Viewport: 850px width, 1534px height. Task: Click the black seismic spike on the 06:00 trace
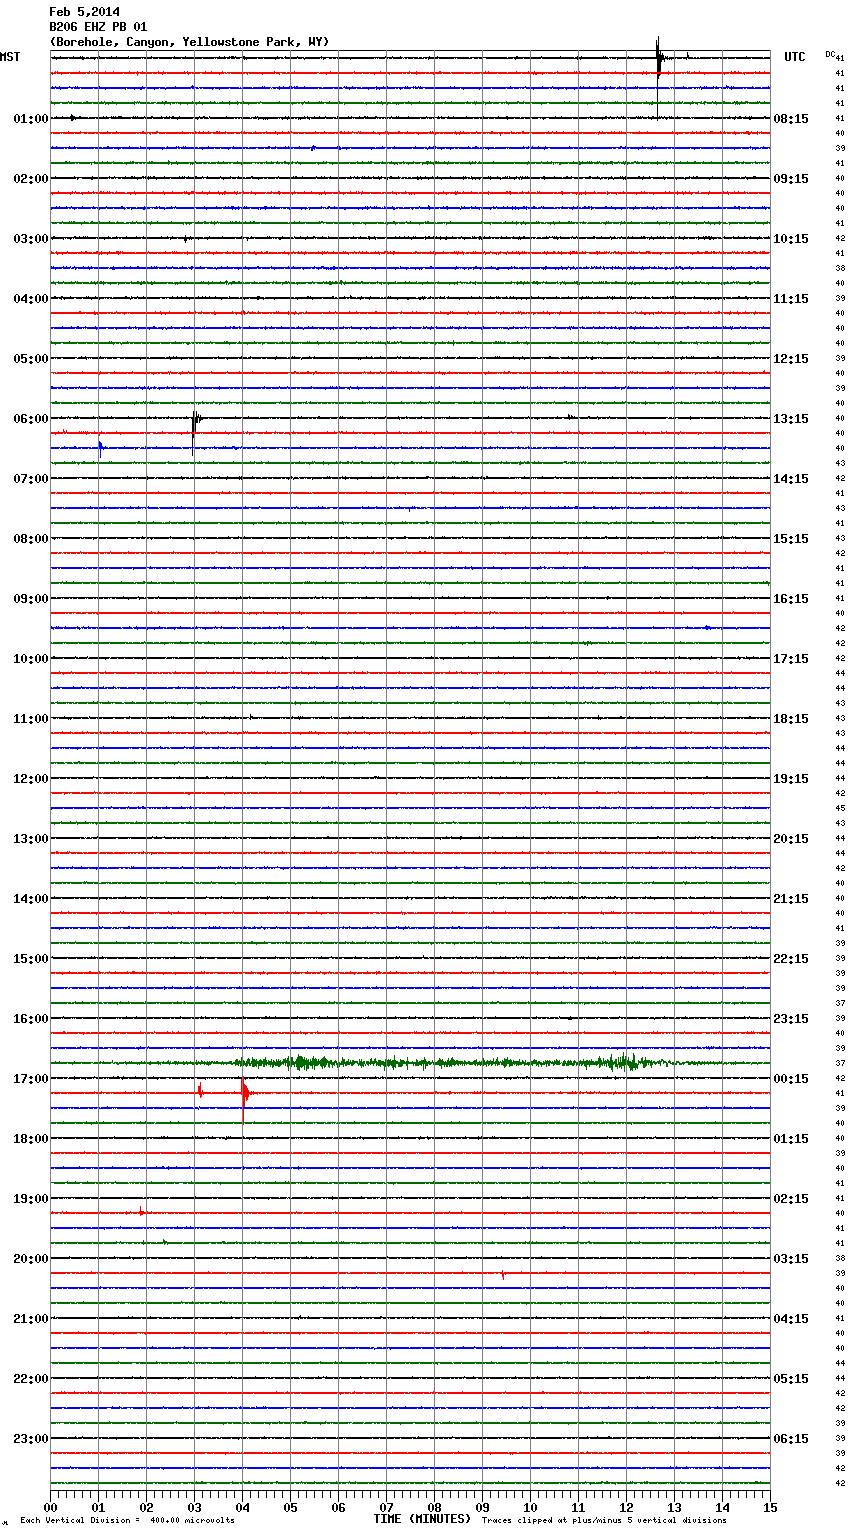pos(194,420)
